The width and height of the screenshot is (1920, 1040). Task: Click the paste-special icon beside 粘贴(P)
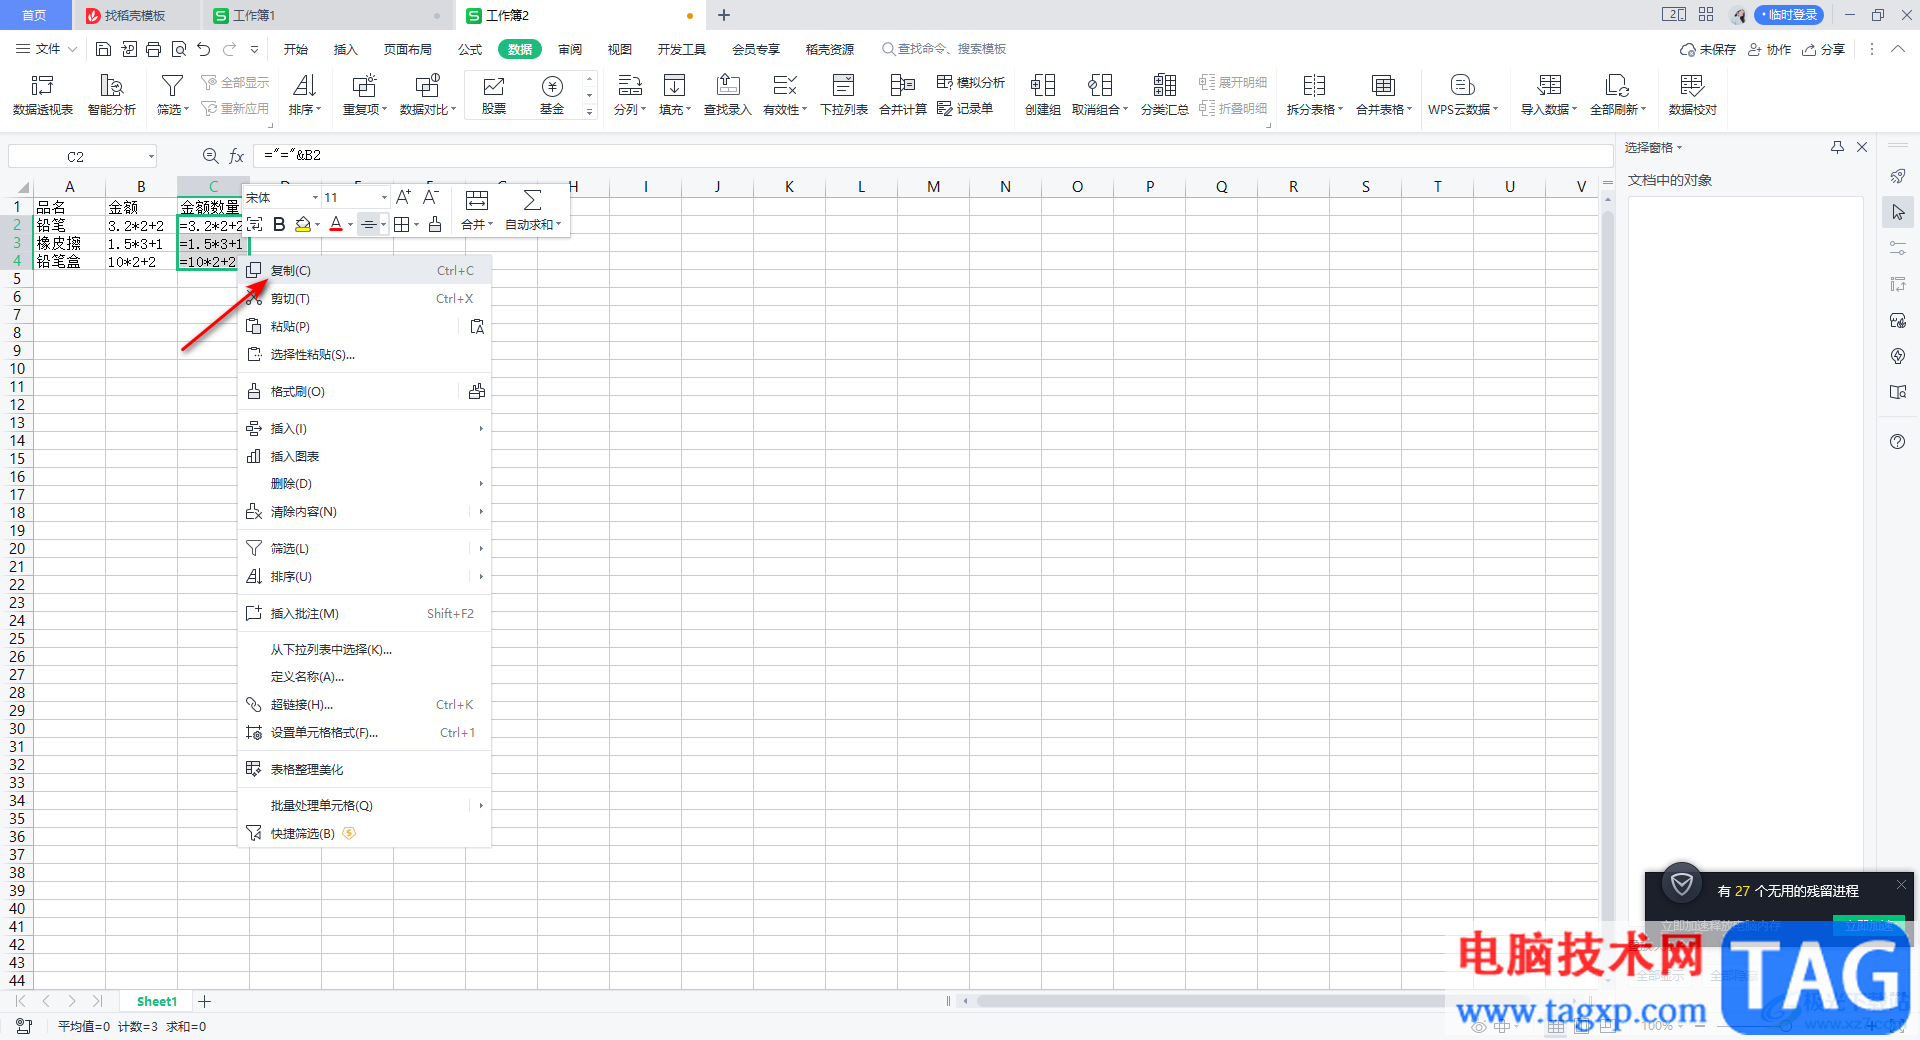(477, 327)
